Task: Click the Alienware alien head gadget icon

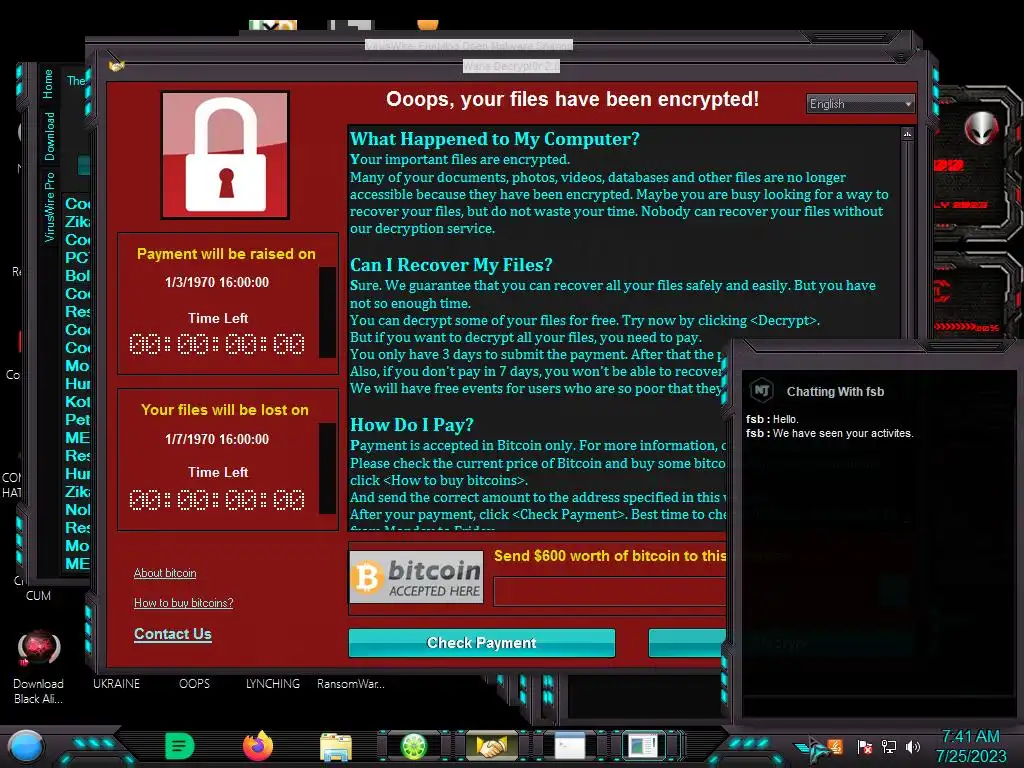Action: (x=981, y=129)
